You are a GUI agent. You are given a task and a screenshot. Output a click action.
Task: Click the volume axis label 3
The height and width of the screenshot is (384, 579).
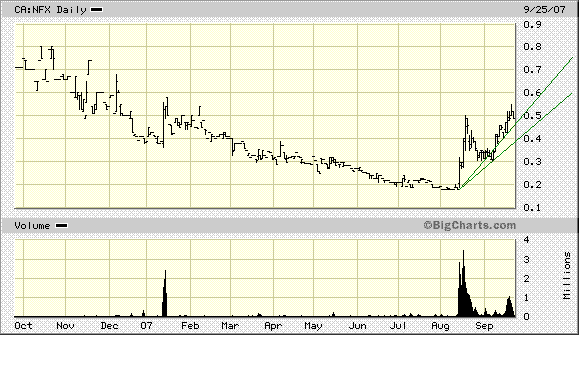[527, 260]
